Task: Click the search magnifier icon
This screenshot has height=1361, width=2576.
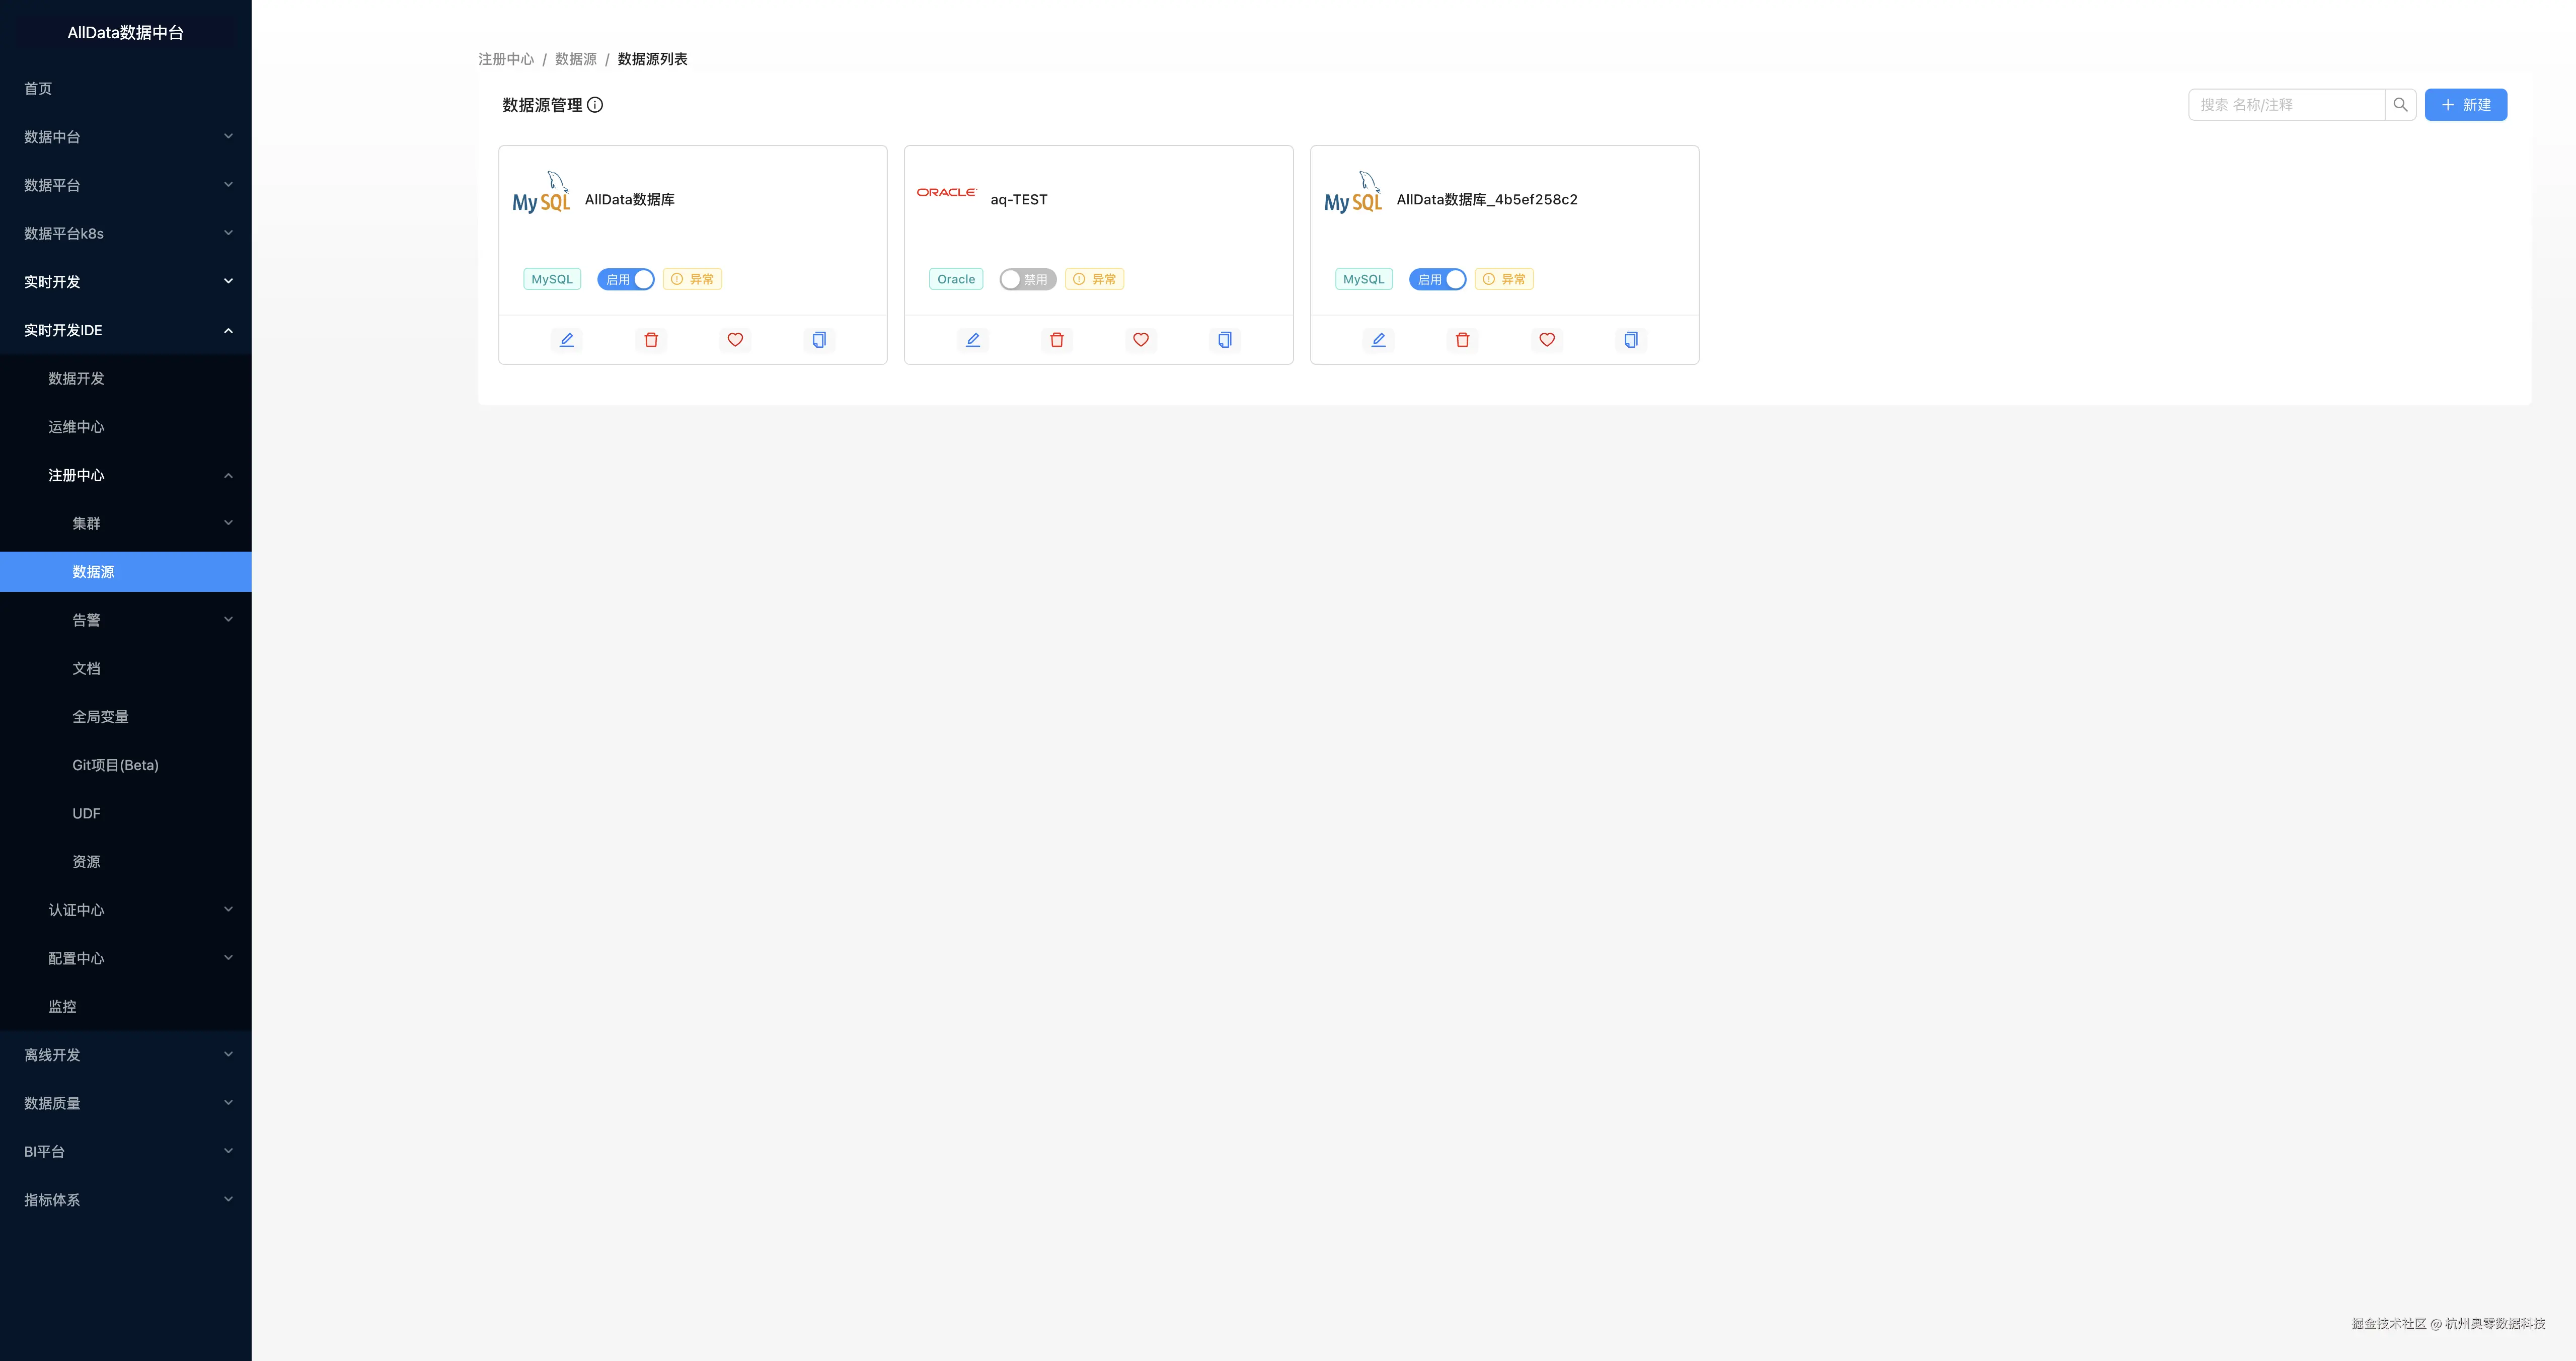Action: (2400, 105)
